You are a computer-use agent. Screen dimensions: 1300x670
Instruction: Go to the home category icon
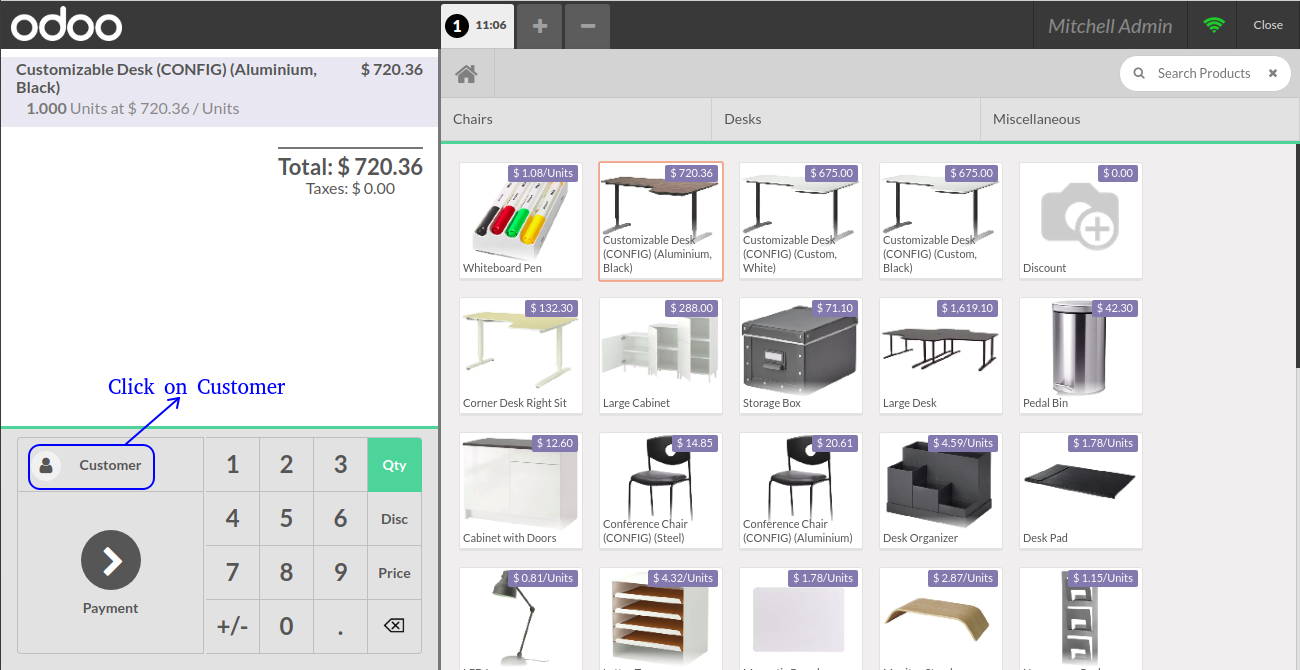click(x=466, y=74)
